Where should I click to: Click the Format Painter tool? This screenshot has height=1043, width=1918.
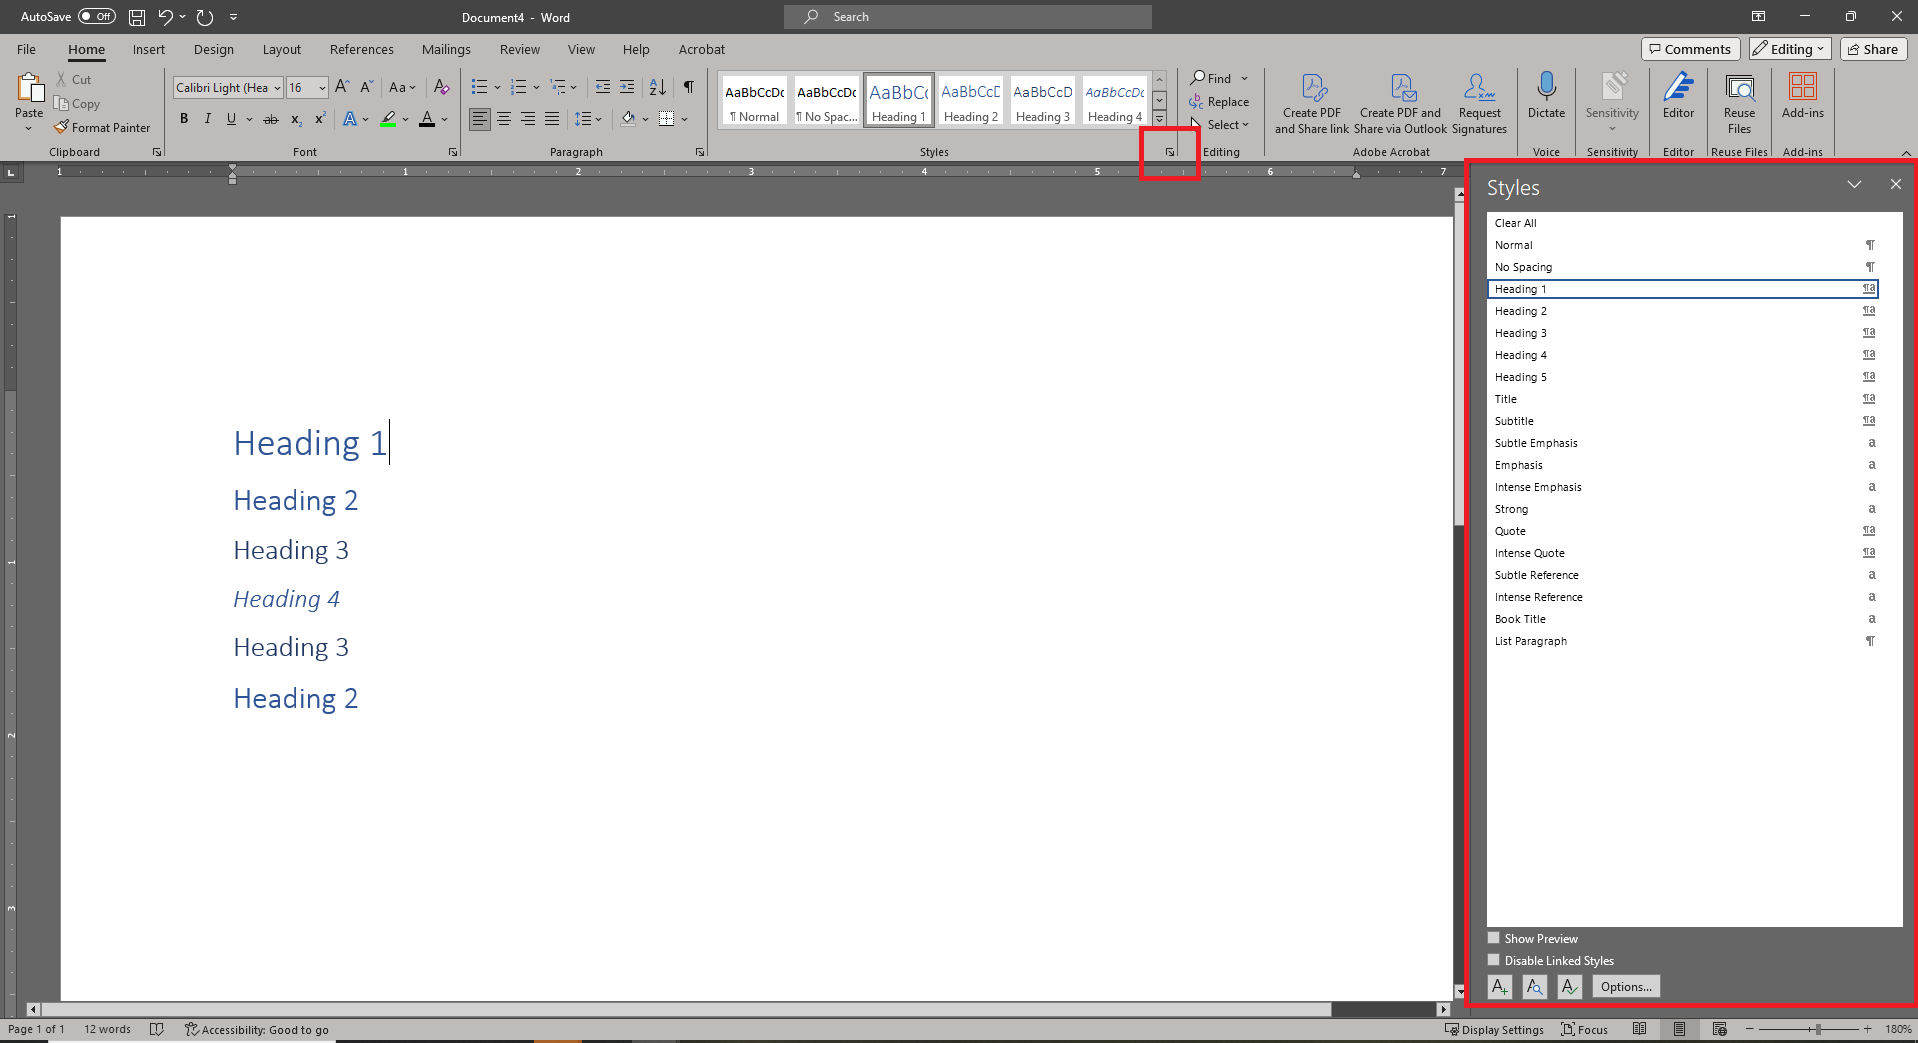tap(102, 128)
